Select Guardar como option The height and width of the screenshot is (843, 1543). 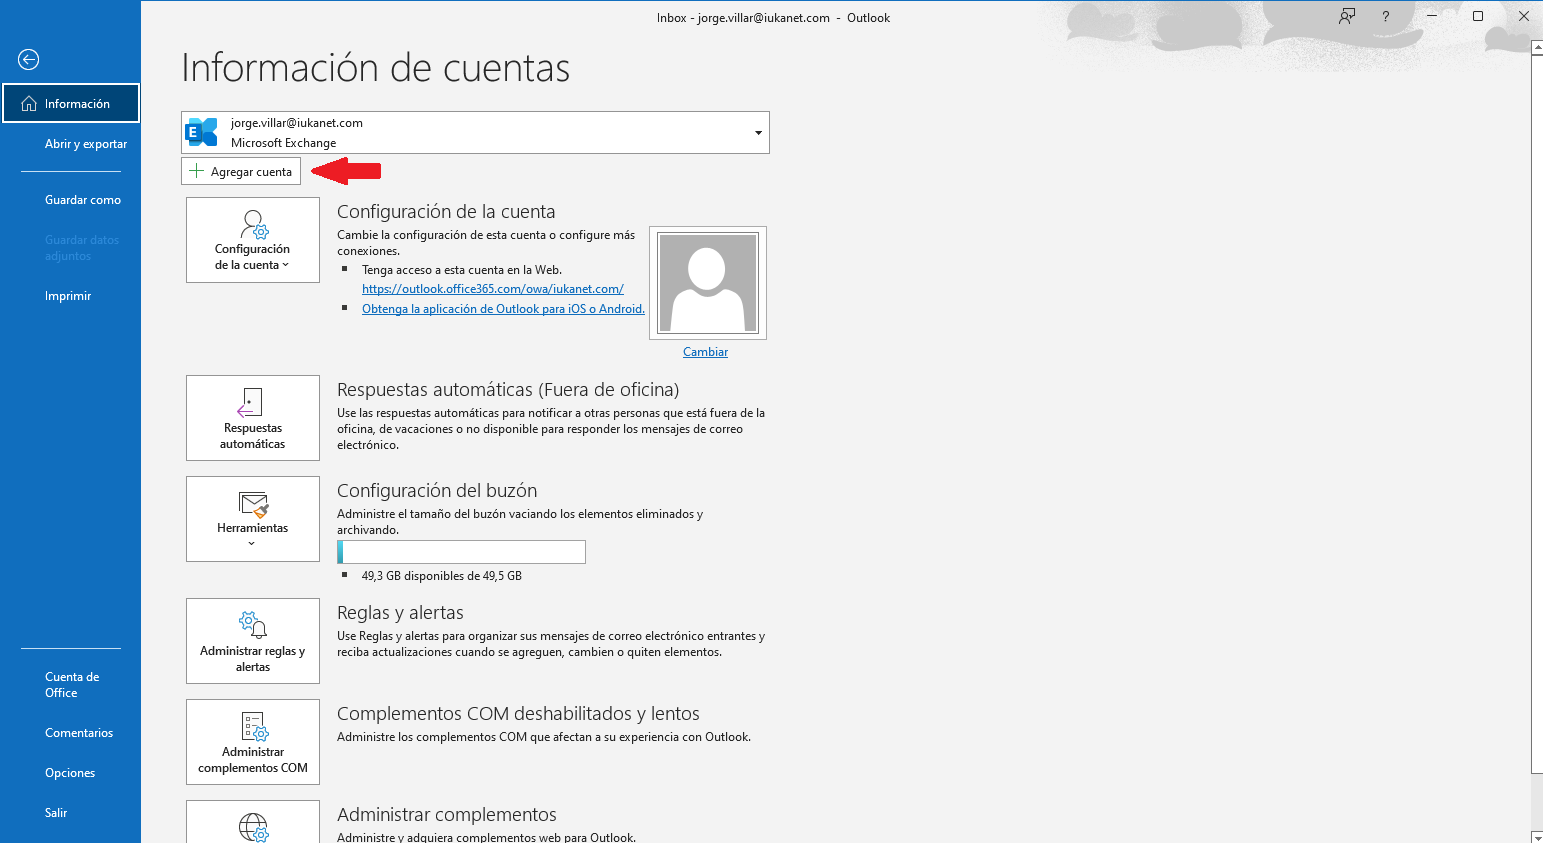point(83,200)
